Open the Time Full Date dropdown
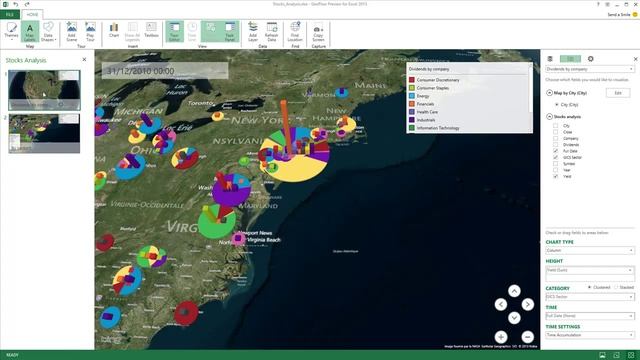 click(x=590, y=316)
